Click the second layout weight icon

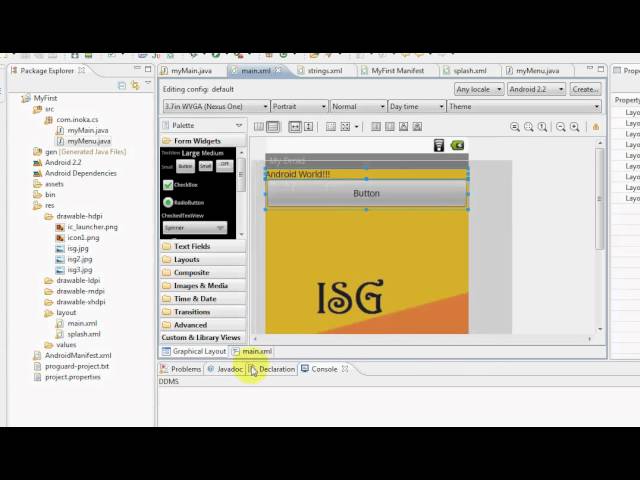point(390,127)
